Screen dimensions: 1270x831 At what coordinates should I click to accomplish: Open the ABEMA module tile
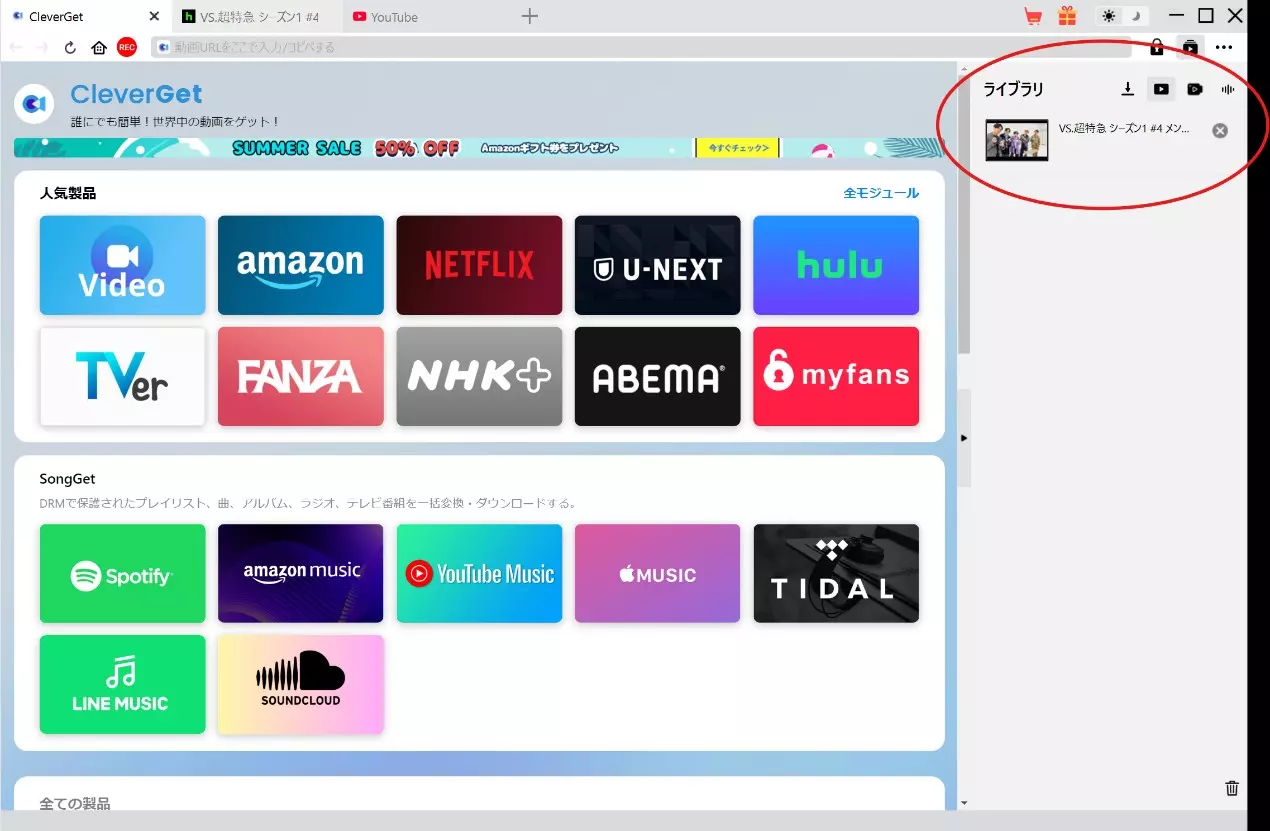657,376
